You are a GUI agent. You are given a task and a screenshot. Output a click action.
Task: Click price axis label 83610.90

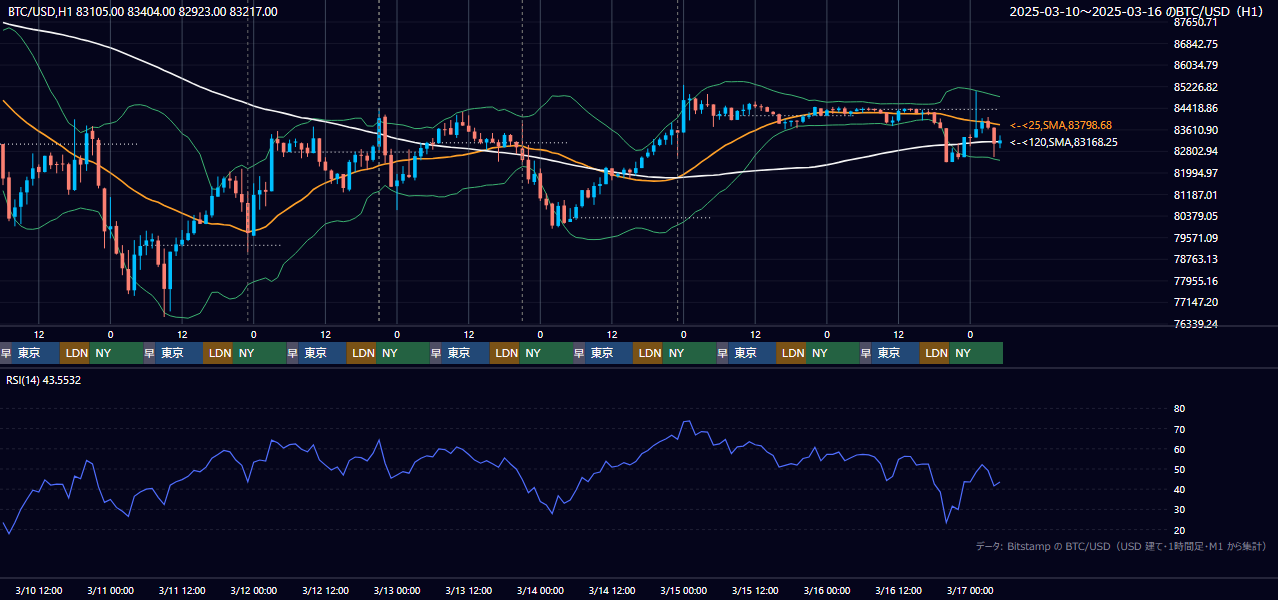[x=1196, y=130]
